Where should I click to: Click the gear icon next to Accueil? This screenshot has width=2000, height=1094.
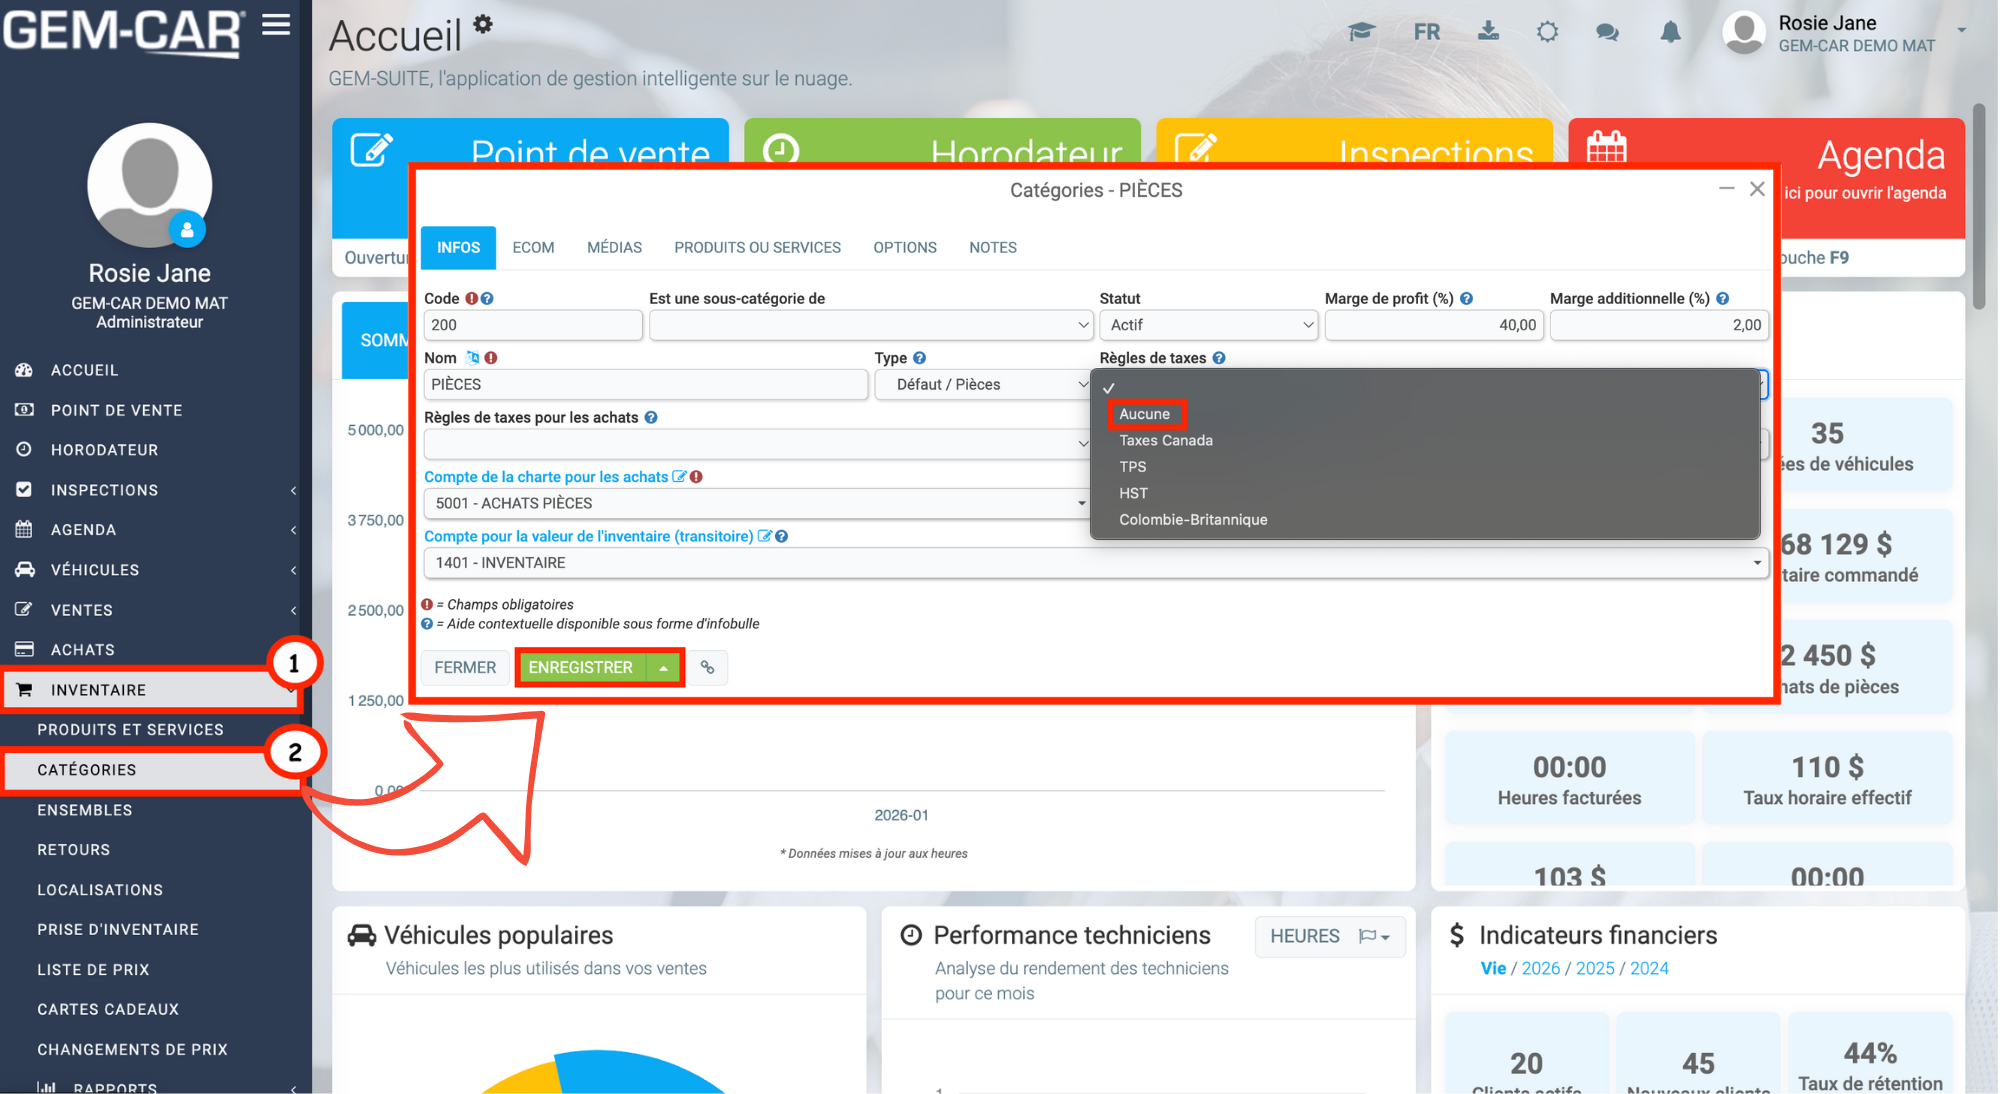(x=483, y=24)
